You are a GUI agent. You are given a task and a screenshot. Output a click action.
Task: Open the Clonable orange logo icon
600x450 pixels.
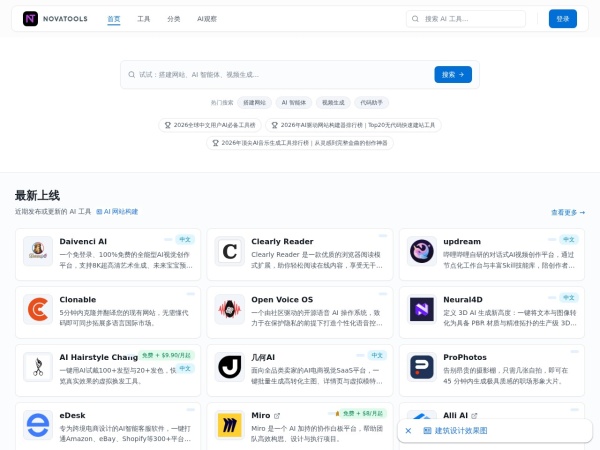click(x=38, y=309)
